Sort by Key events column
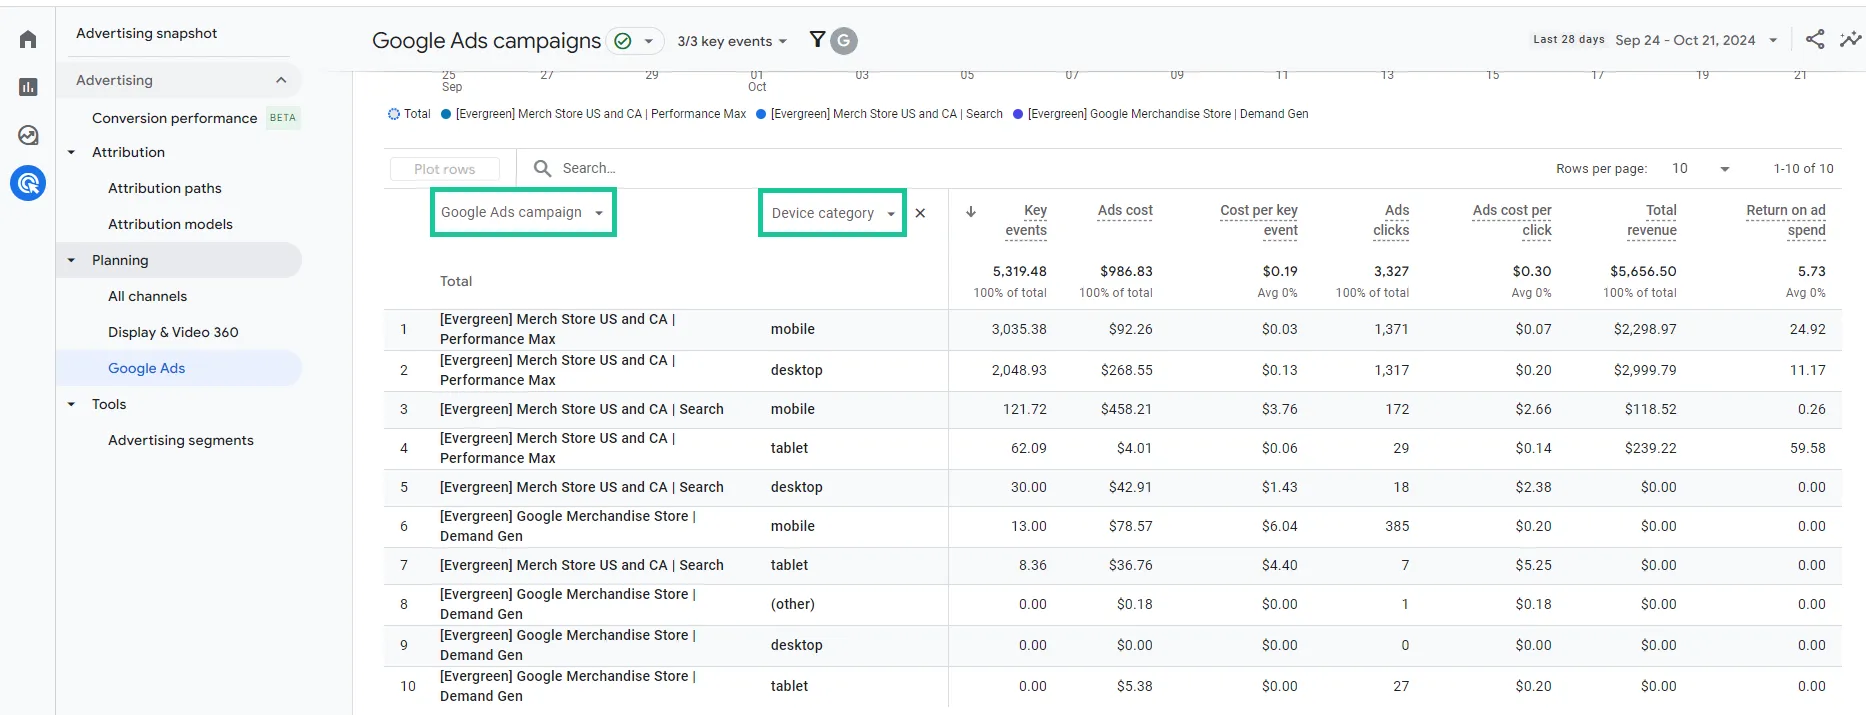Viewport: 1866px width, 715px height. (x=1026, y=220)
